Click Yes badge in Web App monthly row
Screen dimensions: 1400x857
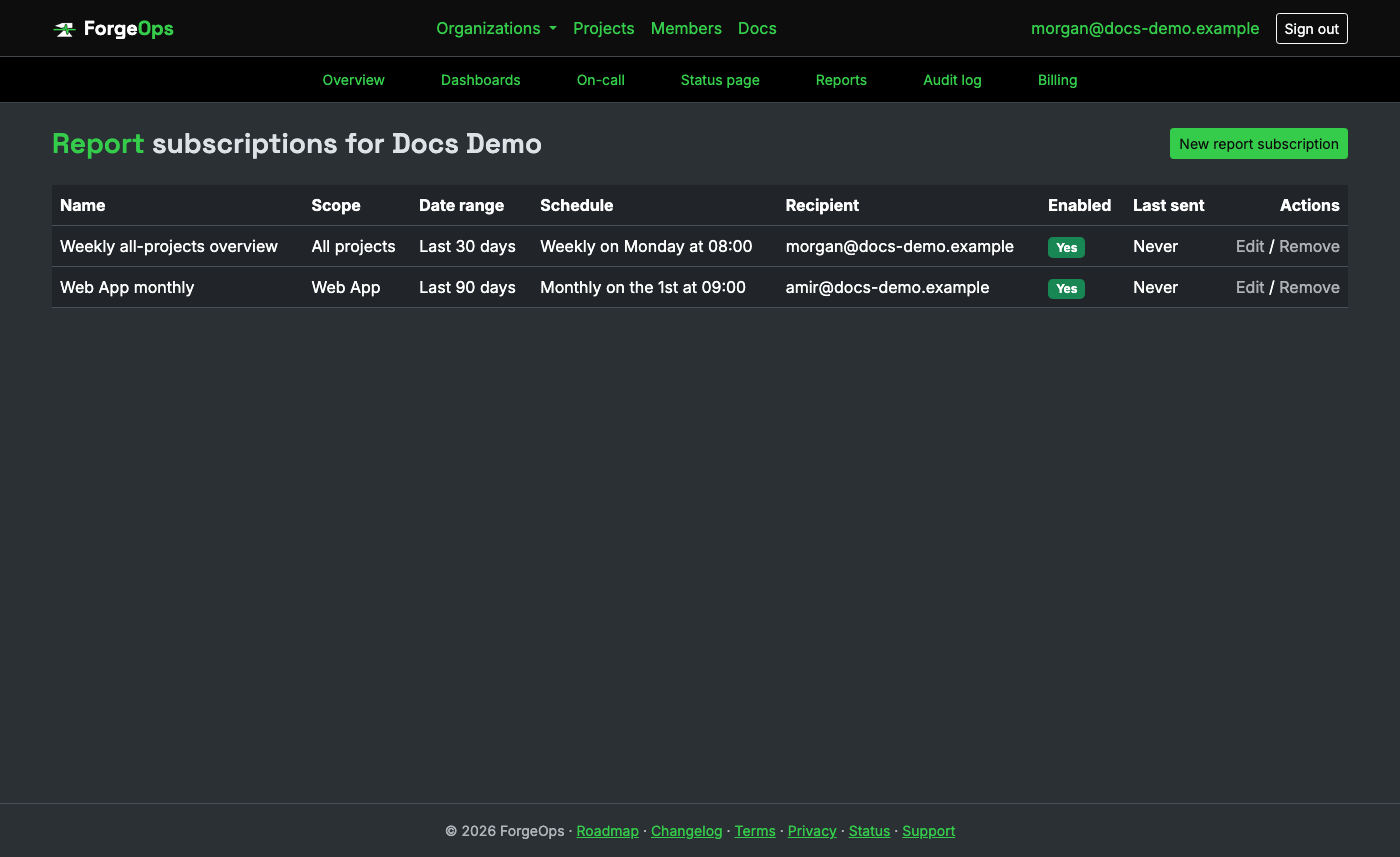(x=1066, y=288)
